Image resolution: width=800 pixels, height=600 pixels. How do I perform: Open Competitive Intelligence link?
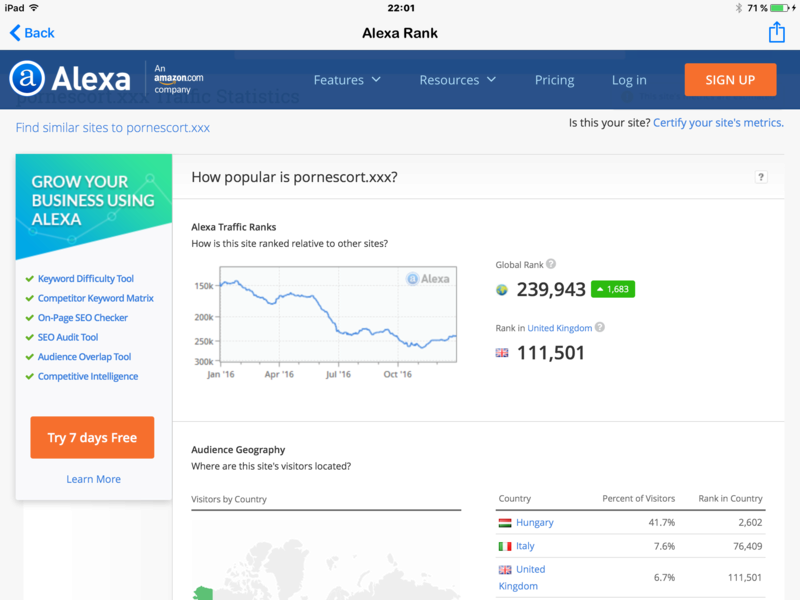pyautogui.click(x=88, y=377)
